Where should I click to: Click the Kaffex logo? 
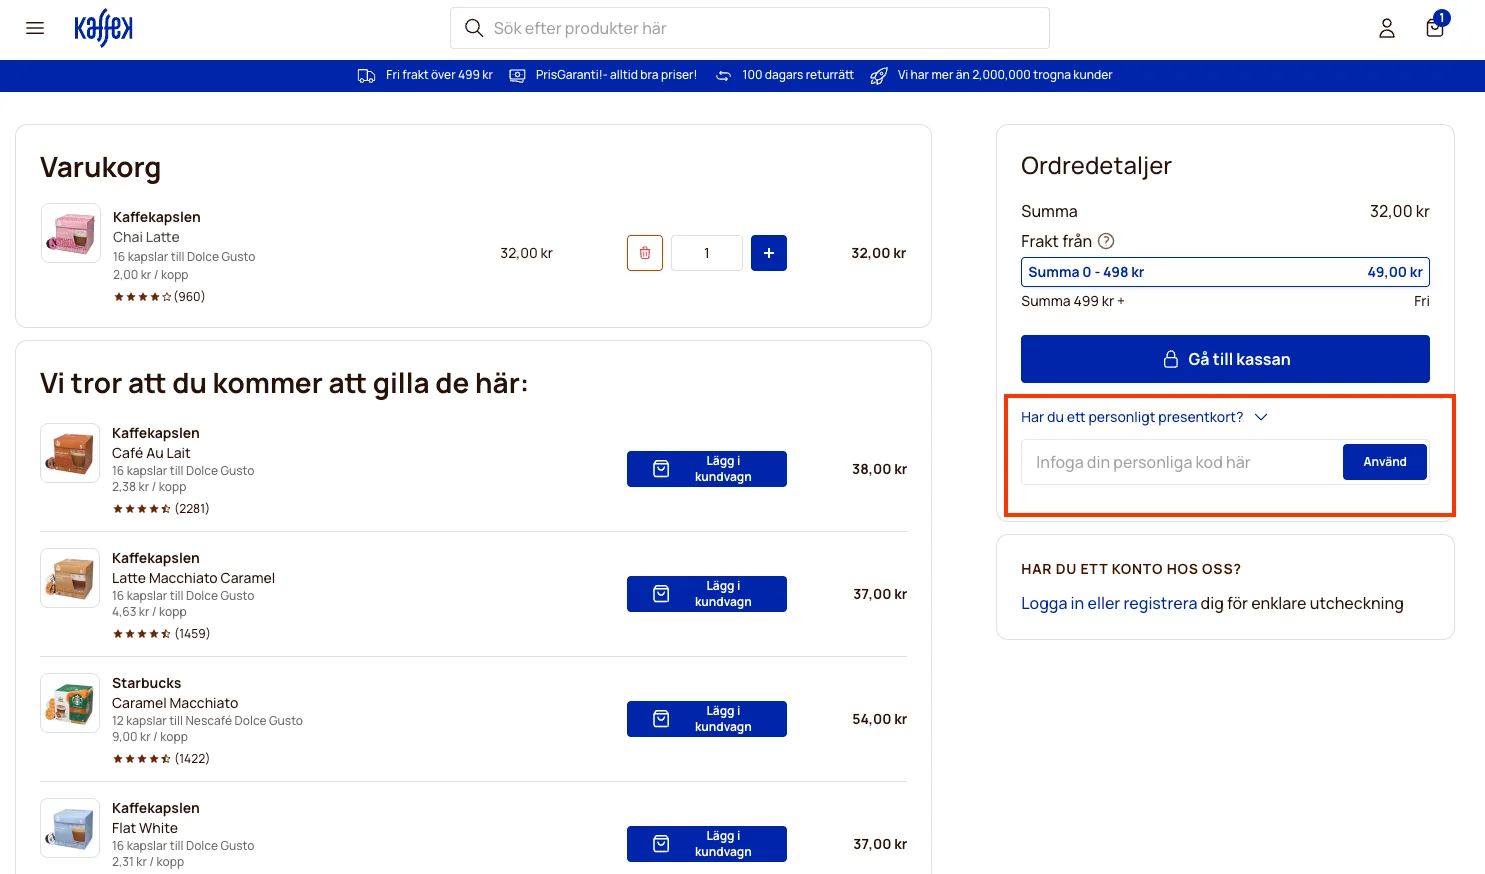(103, 29)
